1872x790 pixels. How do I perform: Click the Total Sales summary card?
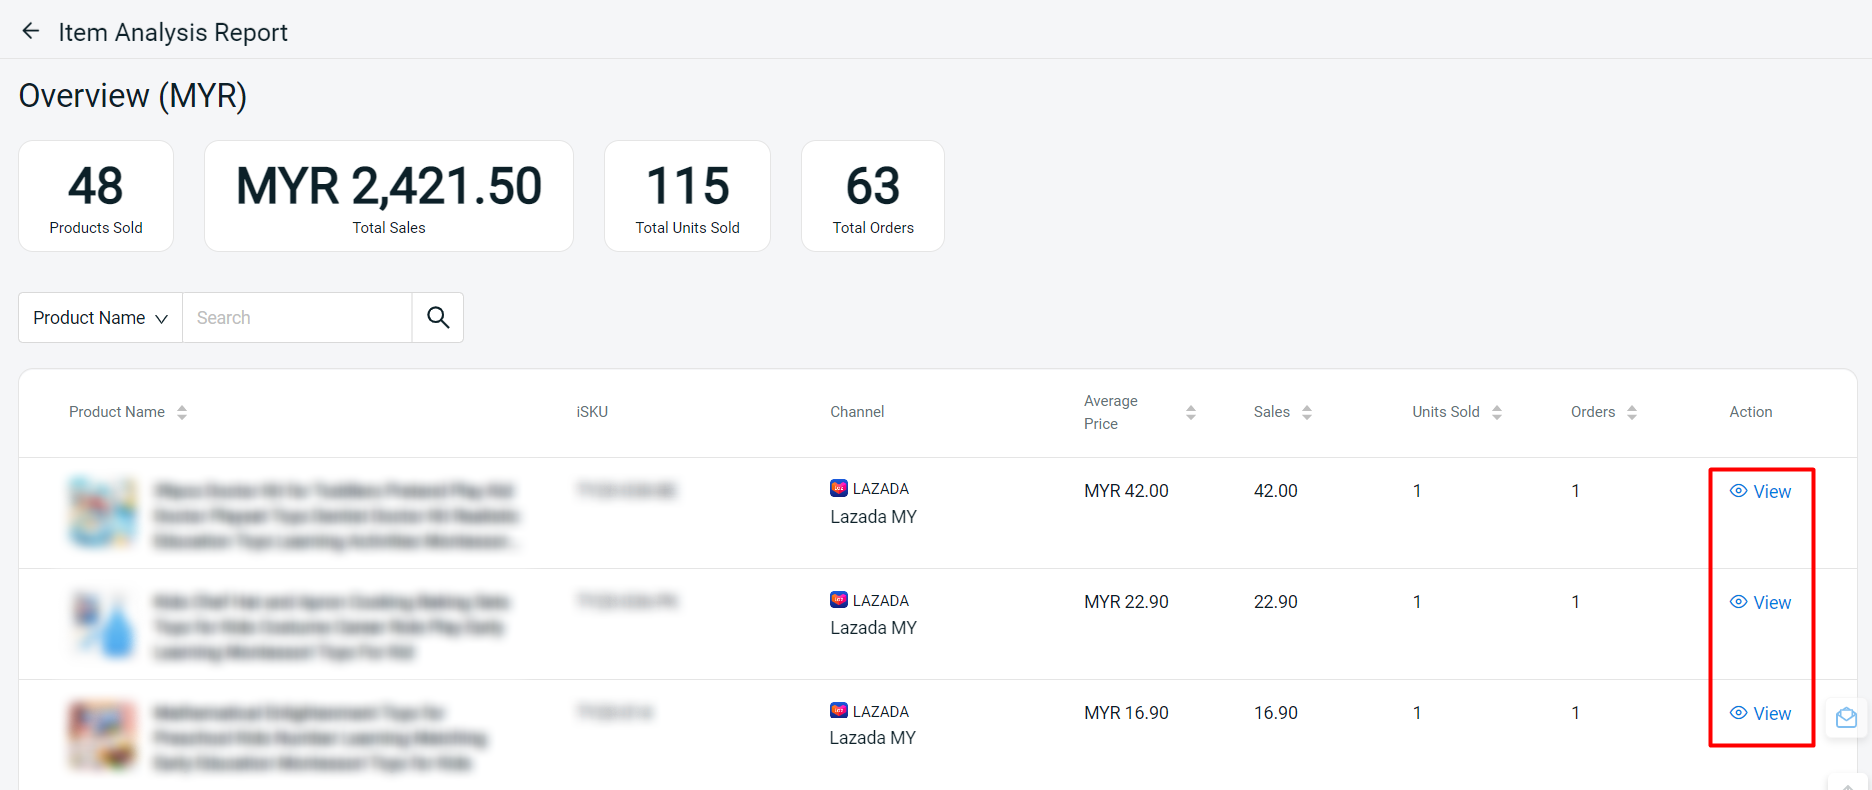(x=389, y=196)
